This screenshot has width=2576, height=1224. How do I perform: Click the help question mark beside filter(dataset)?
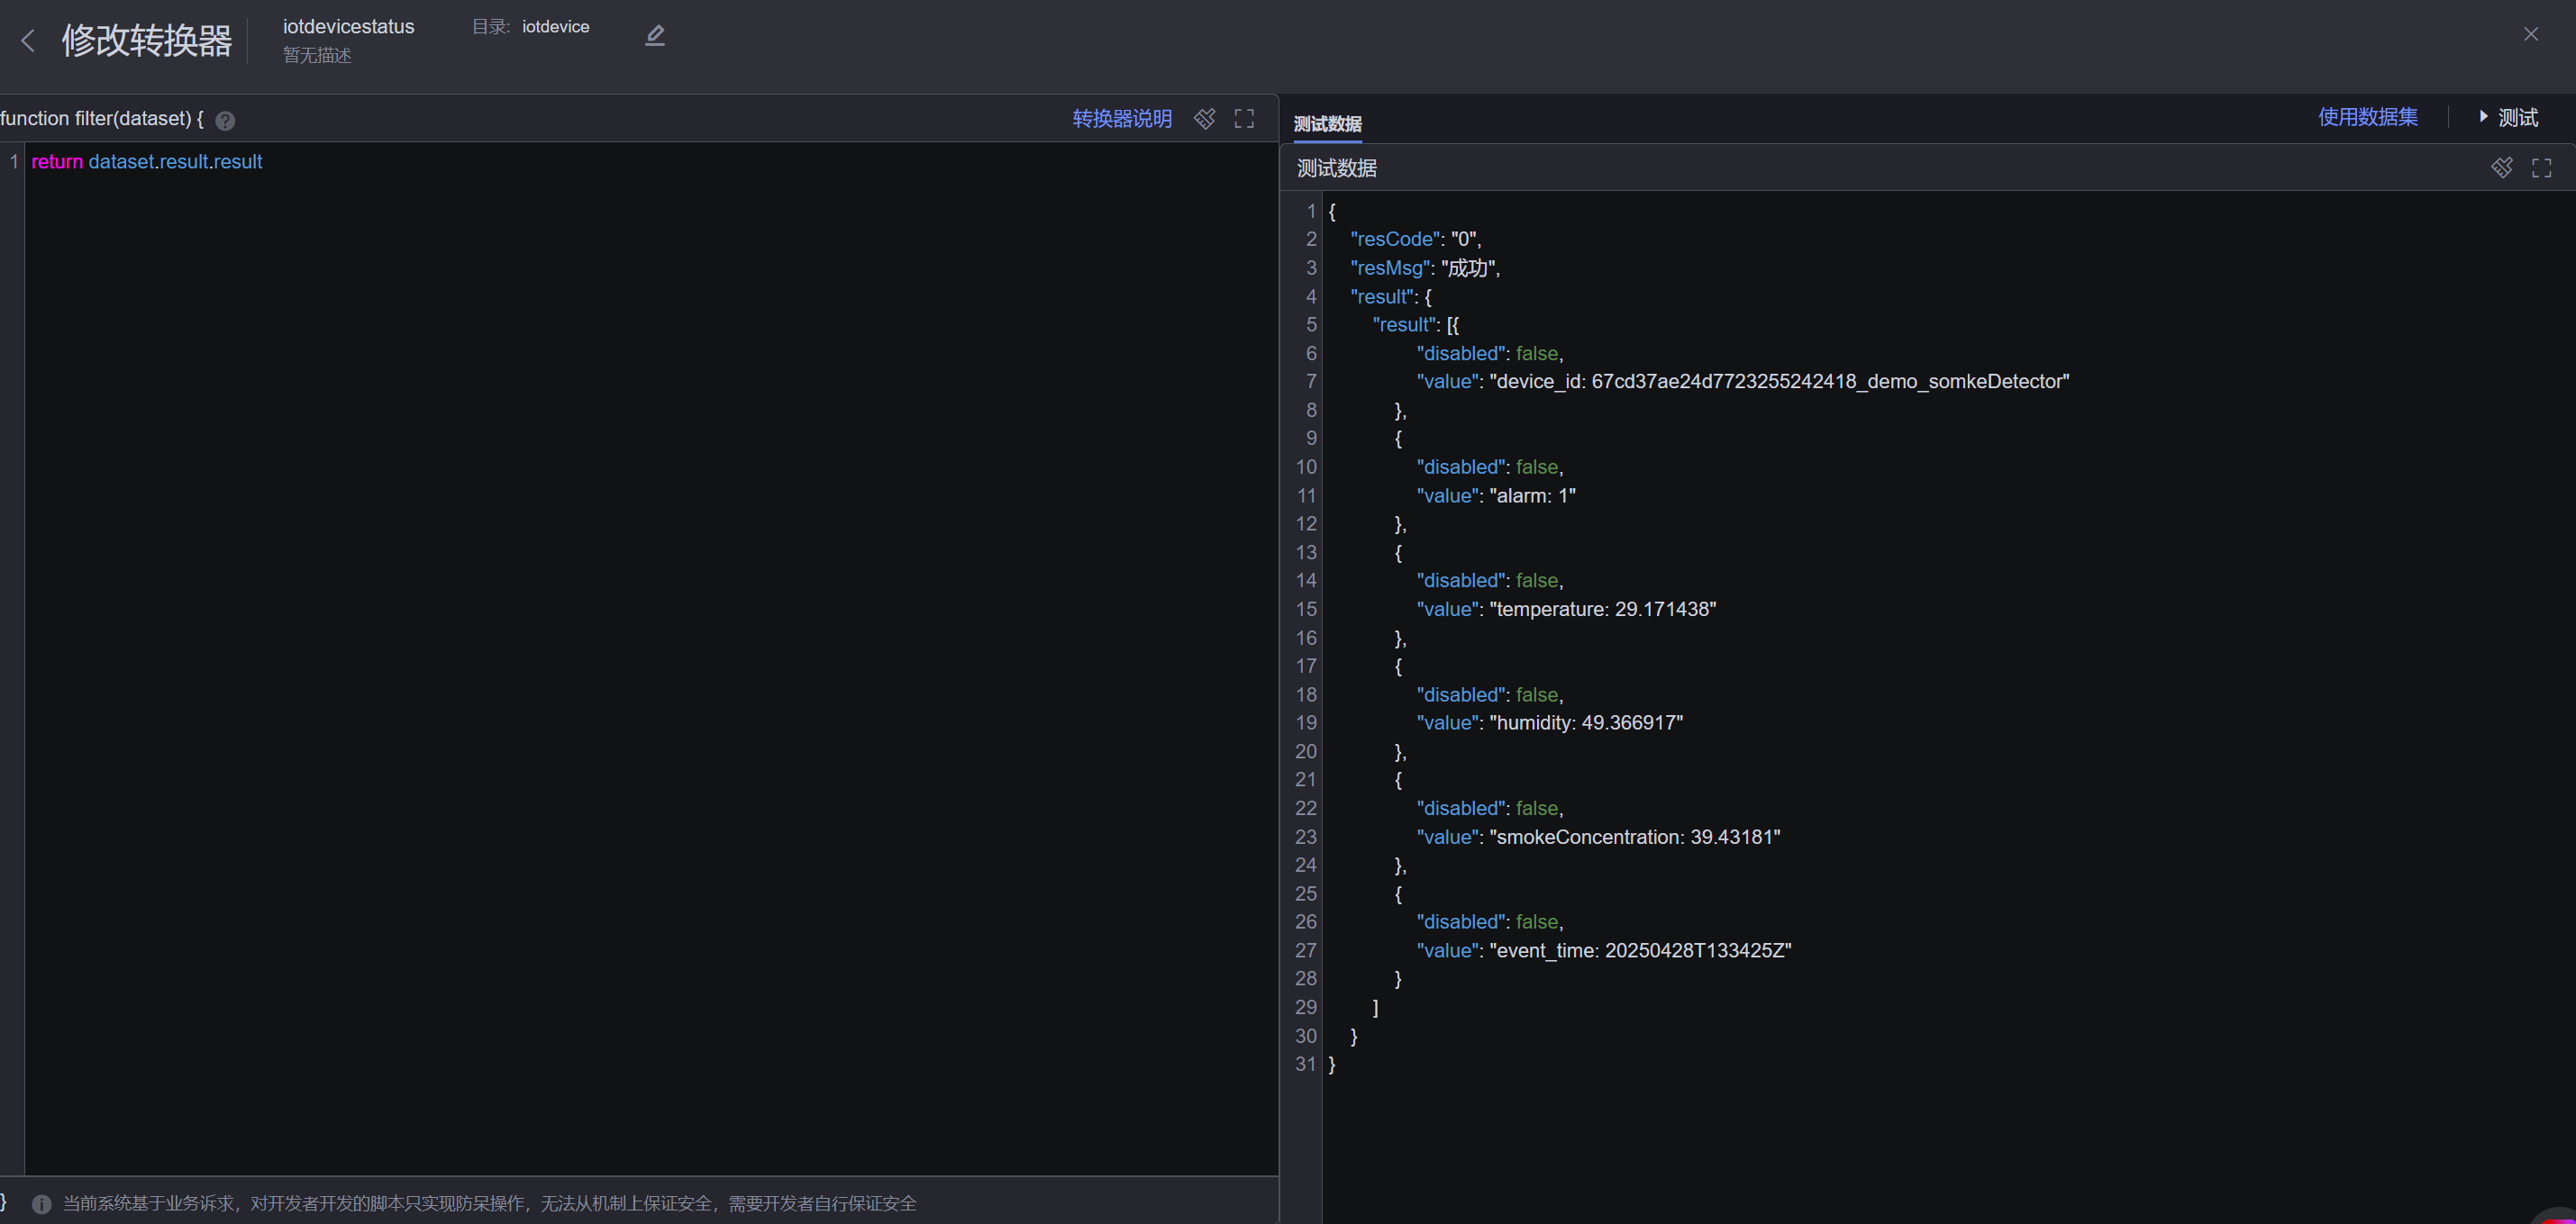point(226,121)
